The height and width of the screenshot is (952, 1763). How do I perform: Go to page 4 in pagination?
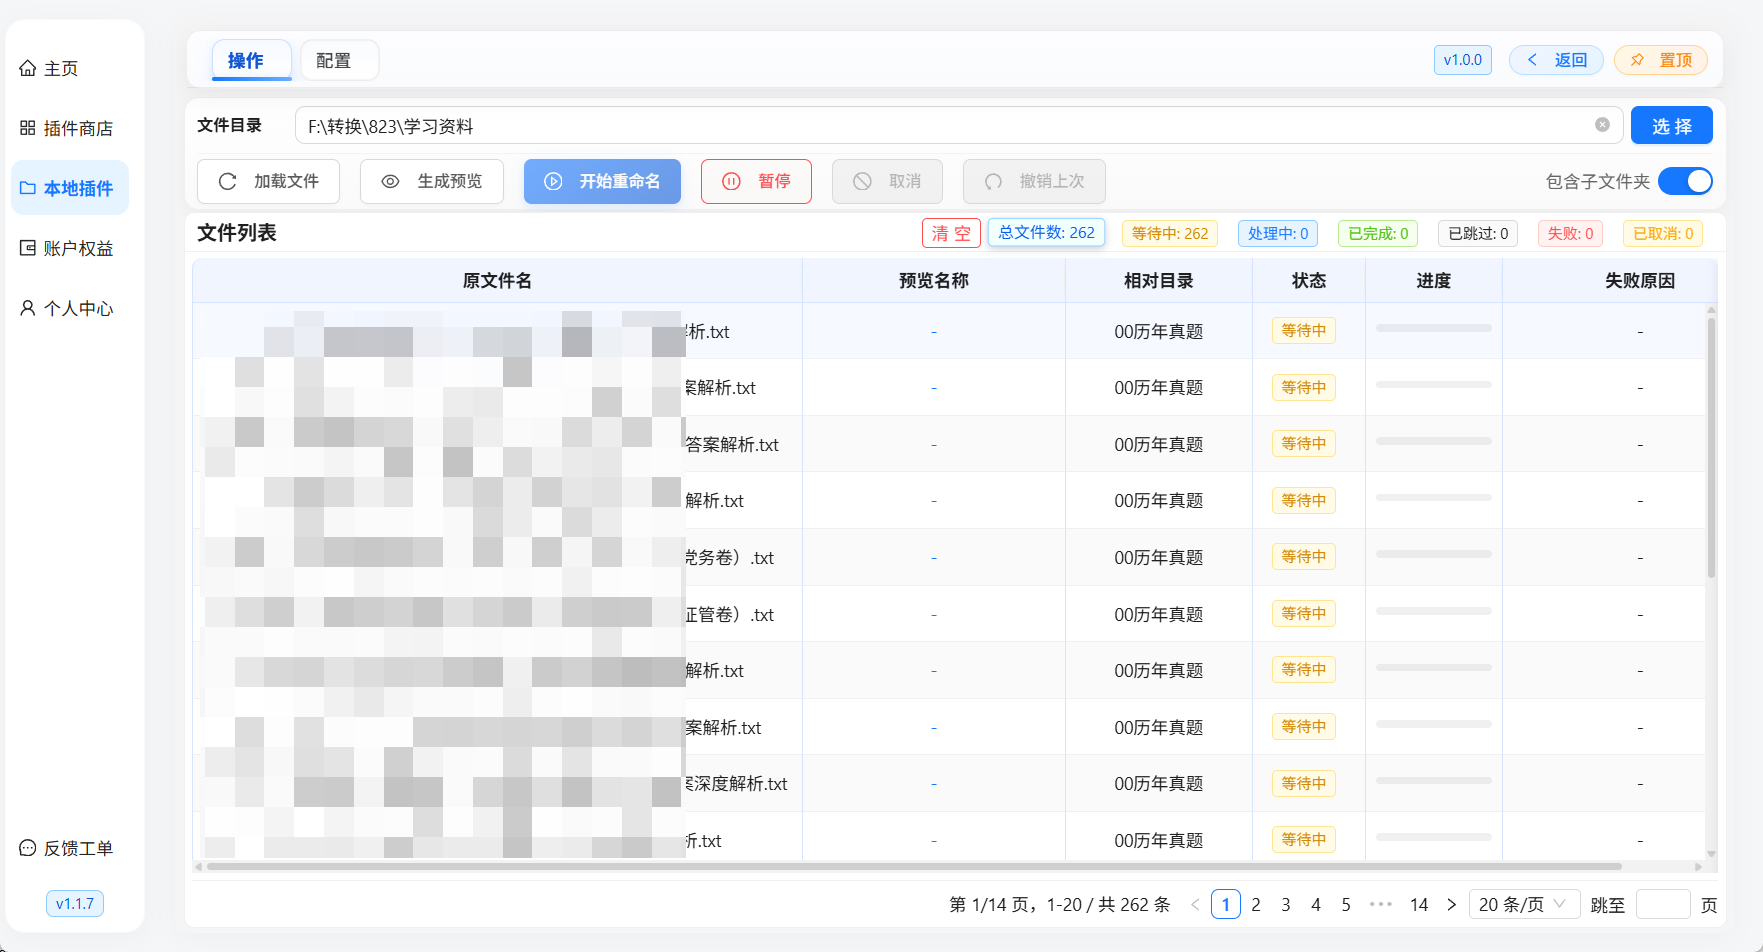[1316, 904]
